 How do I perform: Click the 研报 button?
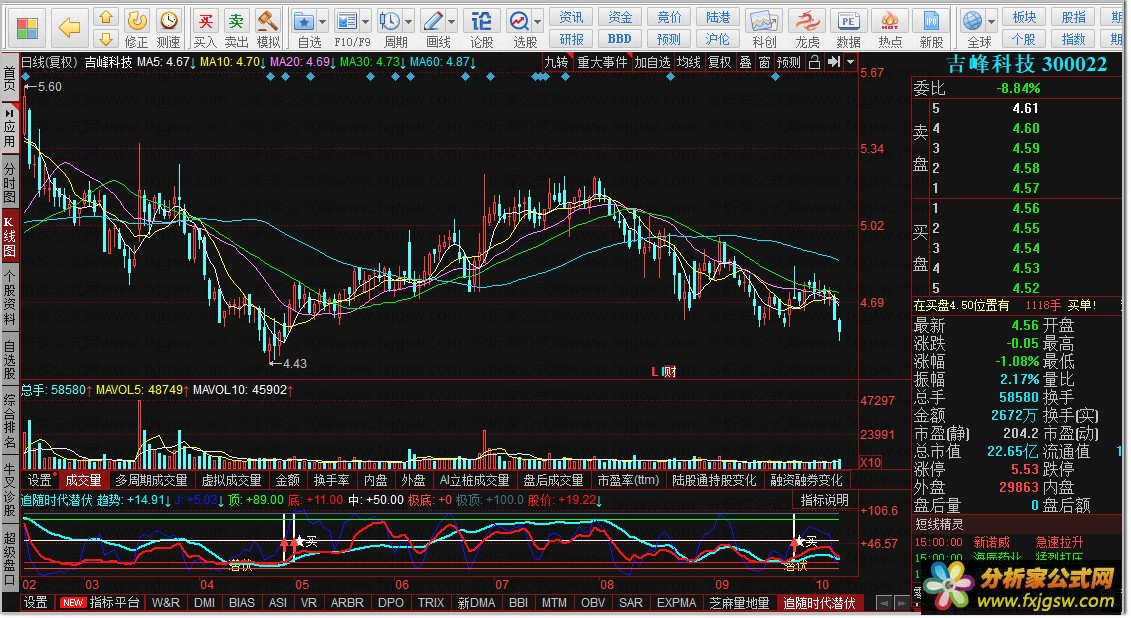pos(571,39)
